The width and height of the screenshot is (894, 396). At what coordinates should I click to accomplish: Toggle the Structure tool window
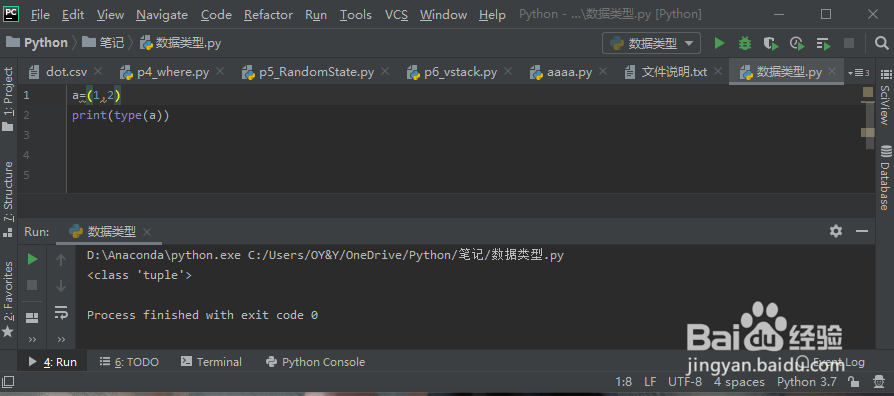tap(8, 199)
